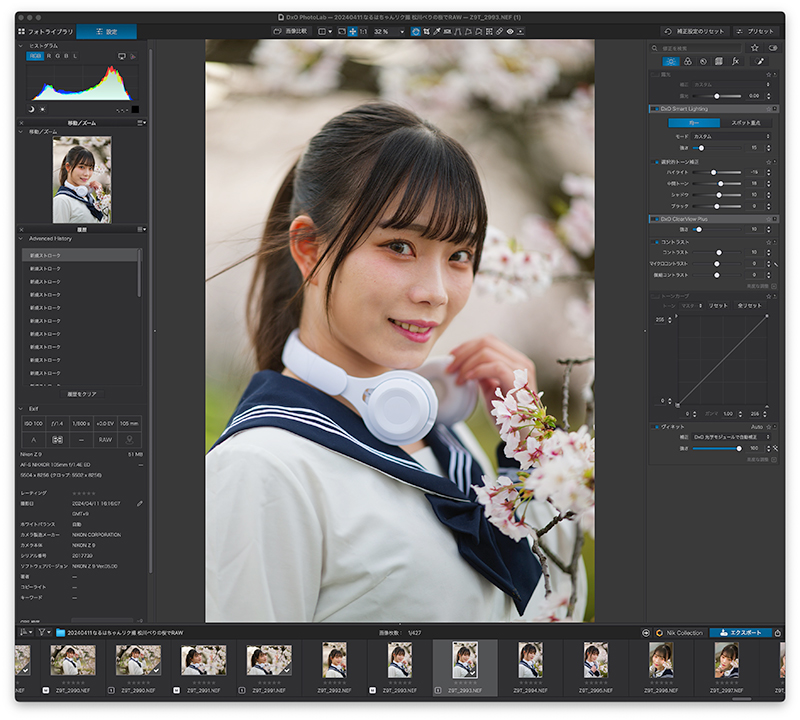Click the tone curve reset button
Screen dimensions: 800x720
[x=718, y=306]
